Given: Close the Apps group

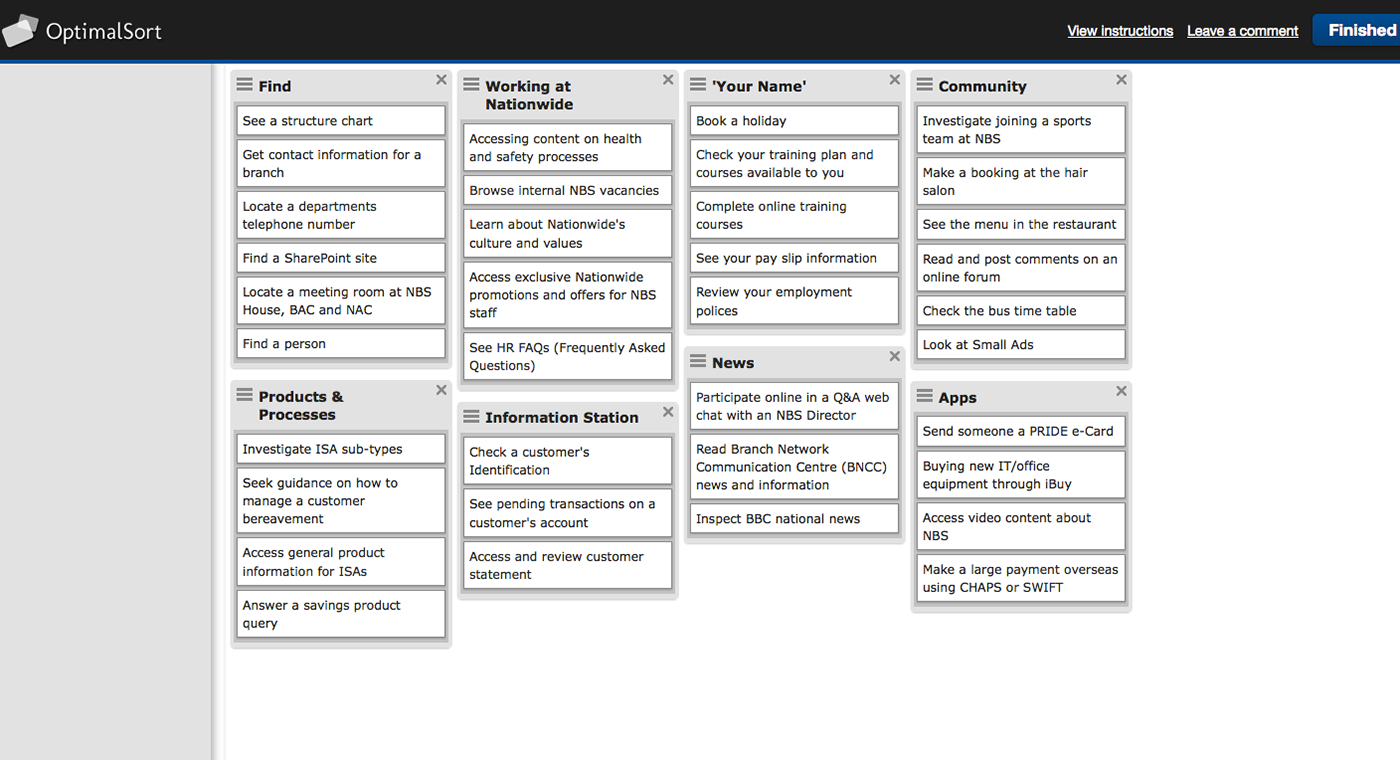Looking at the screenshot, I should (1121, 391).
